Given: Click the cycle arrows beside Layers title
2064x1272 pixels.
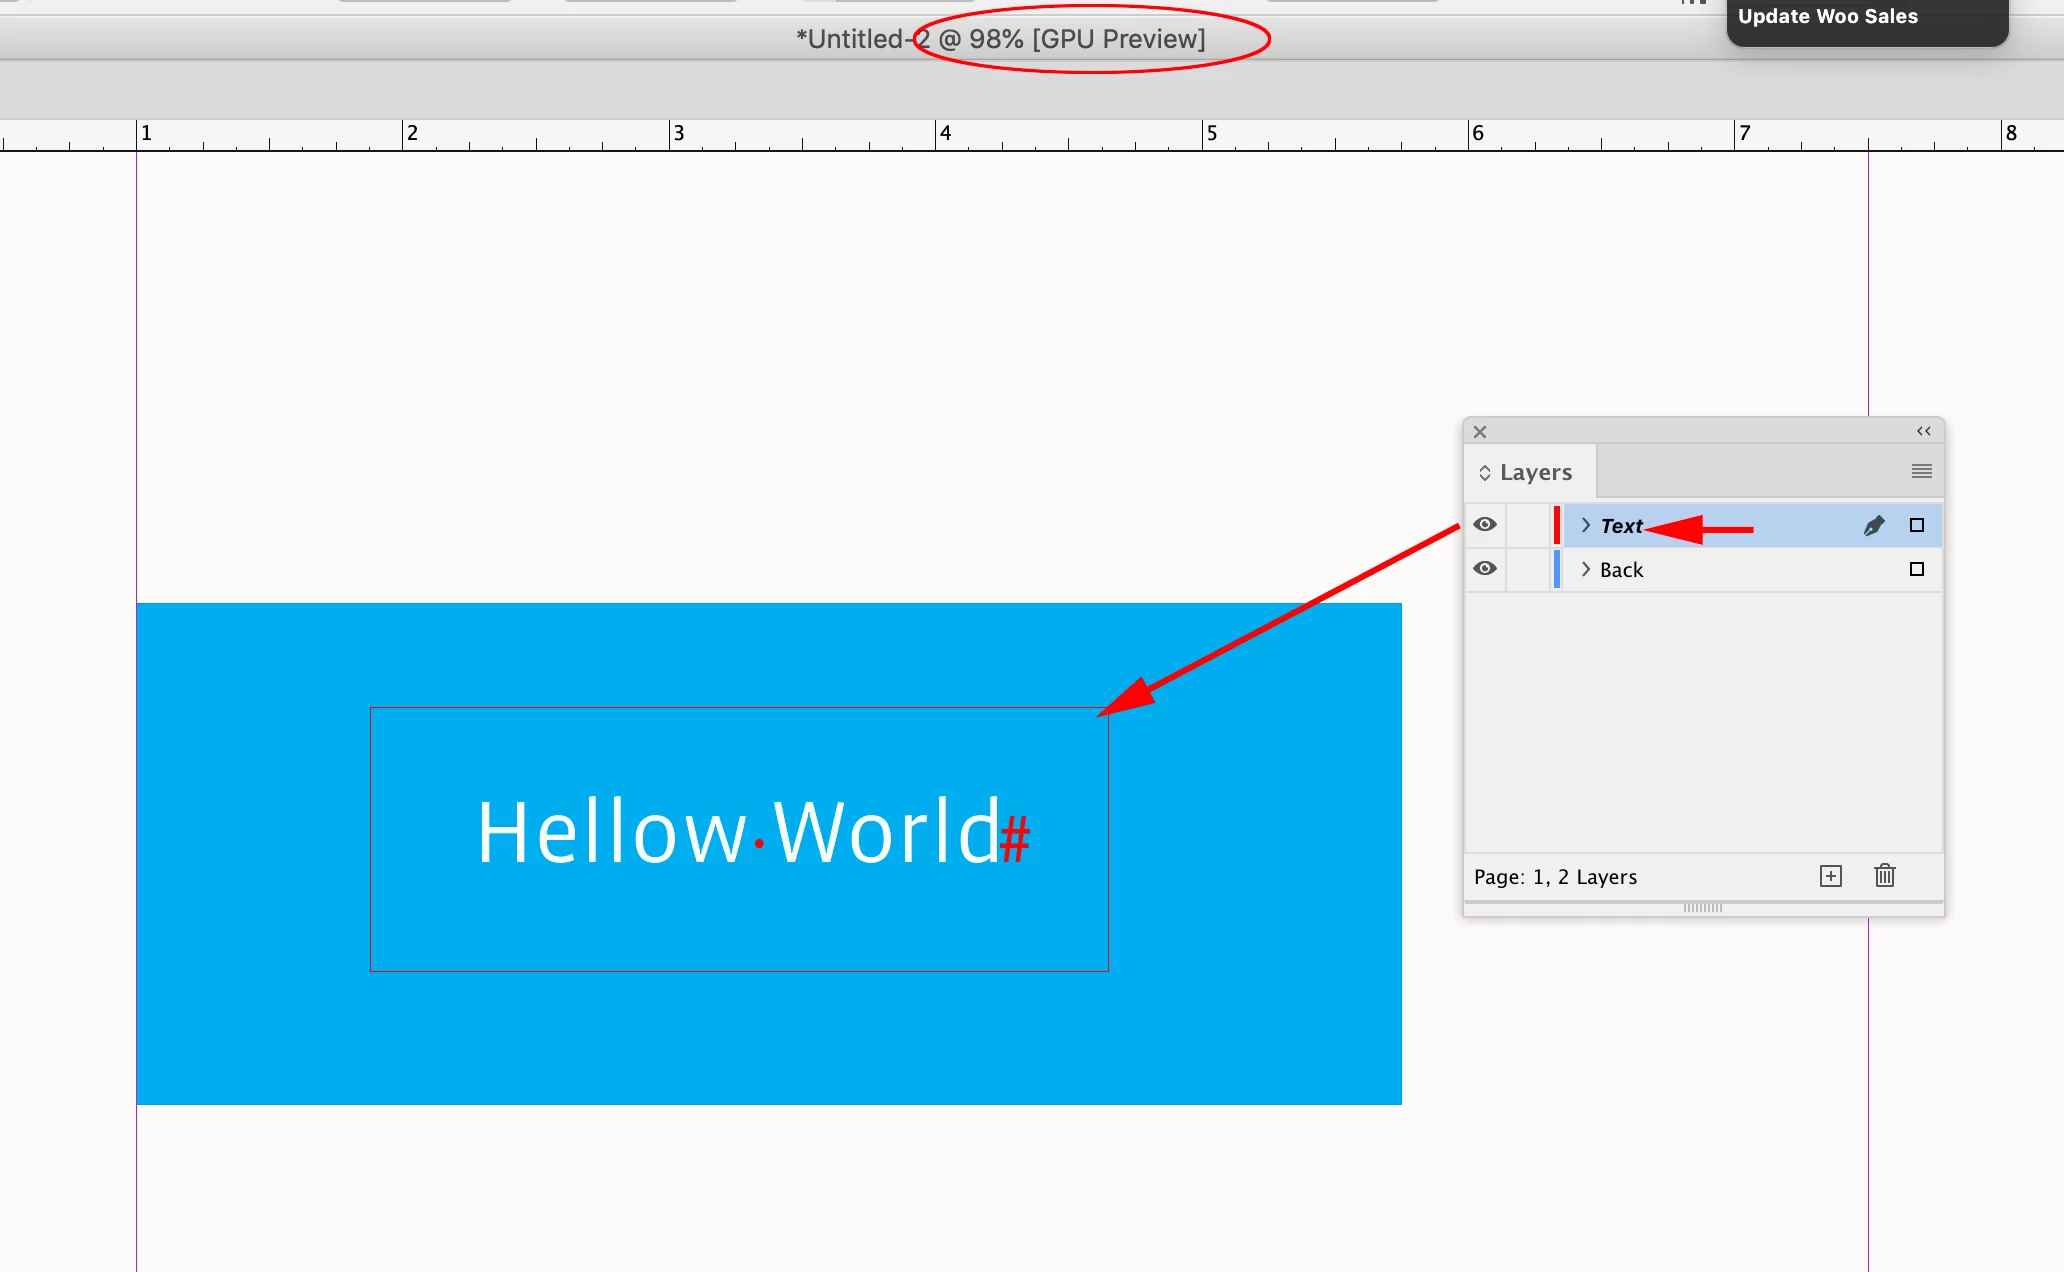Looking at the screenshot, I should tap(1485, 472).
